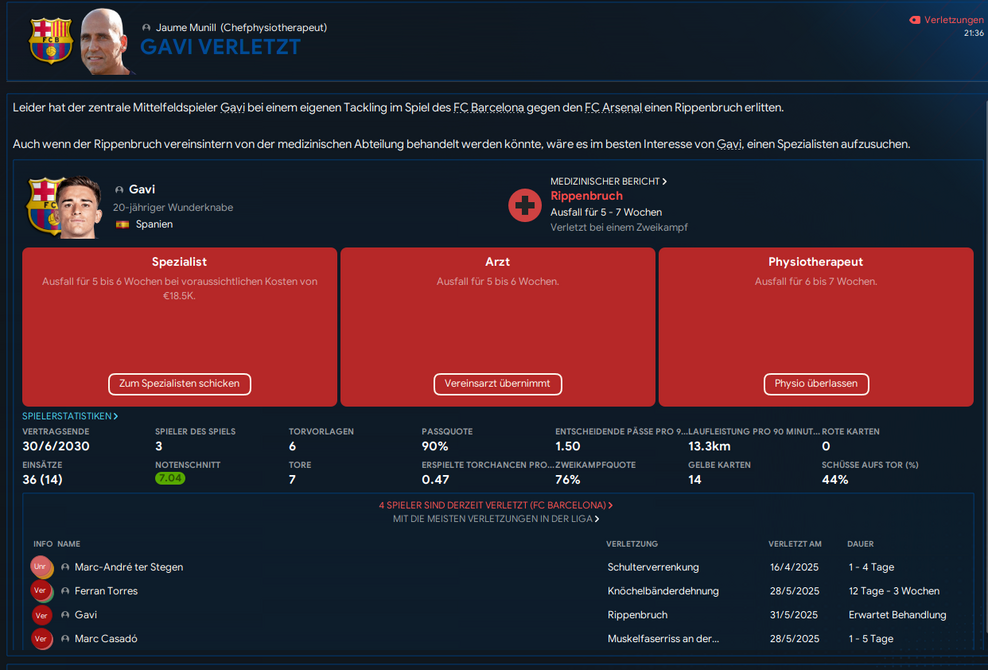Screen dimensions: 988x670
Task: Expand the Spielerstatistiken section
Action: (x=70, y=416)
